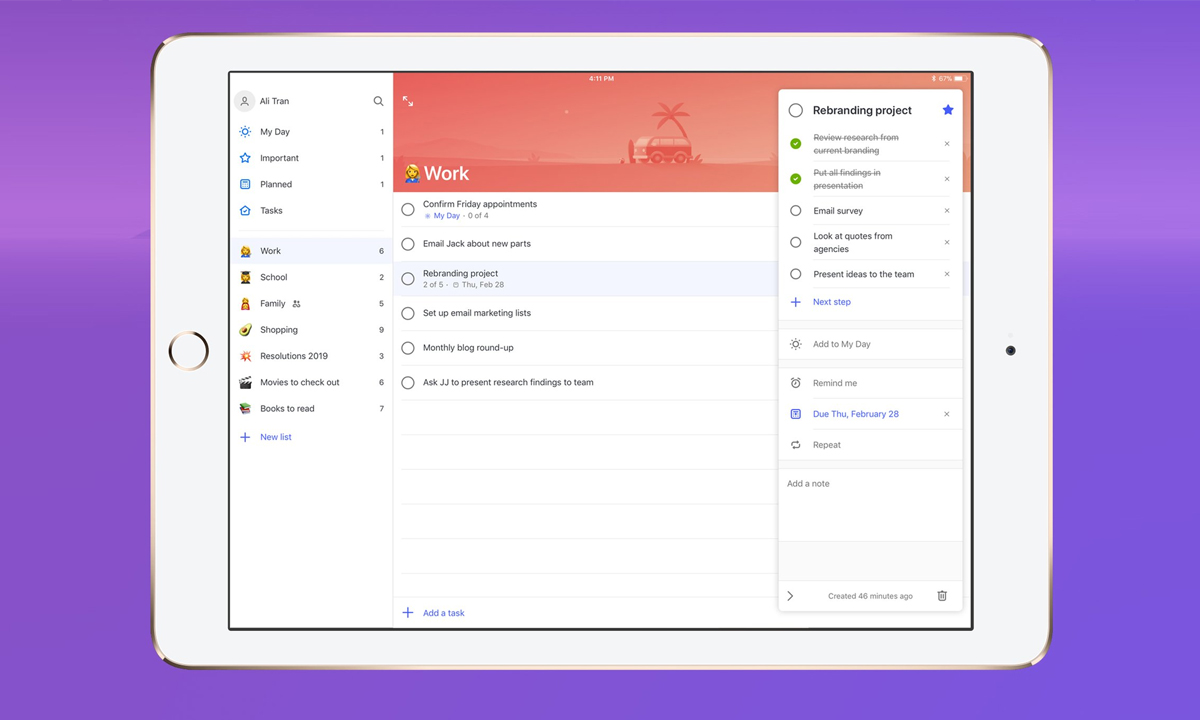Click New list link
The width and height of the screenshot is (1200, 720).
276,437
